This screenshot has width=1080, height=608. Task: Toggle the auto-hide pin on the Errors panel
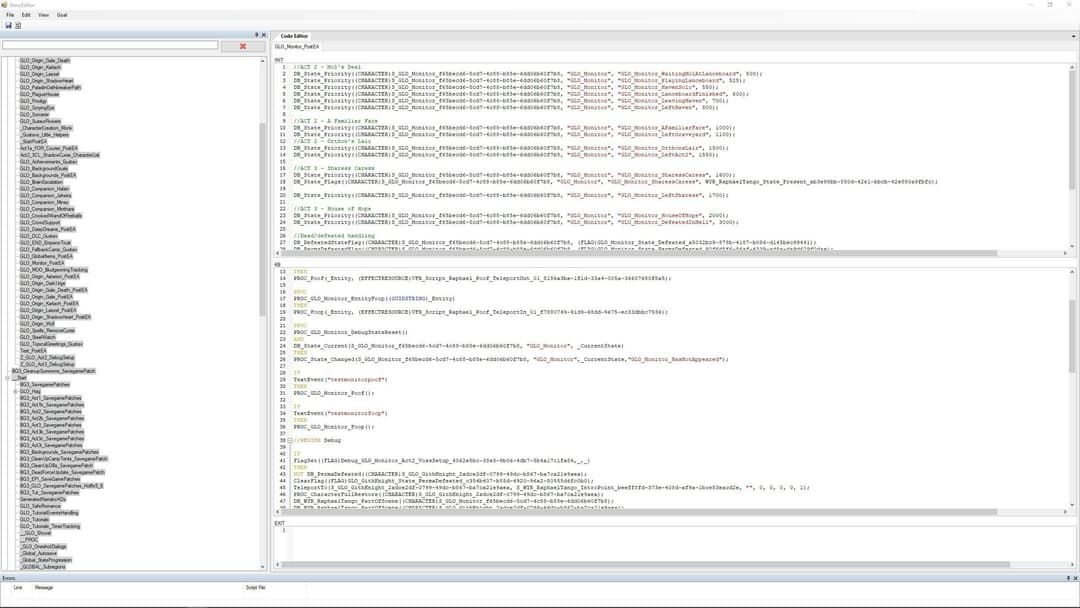(1068, 577)
